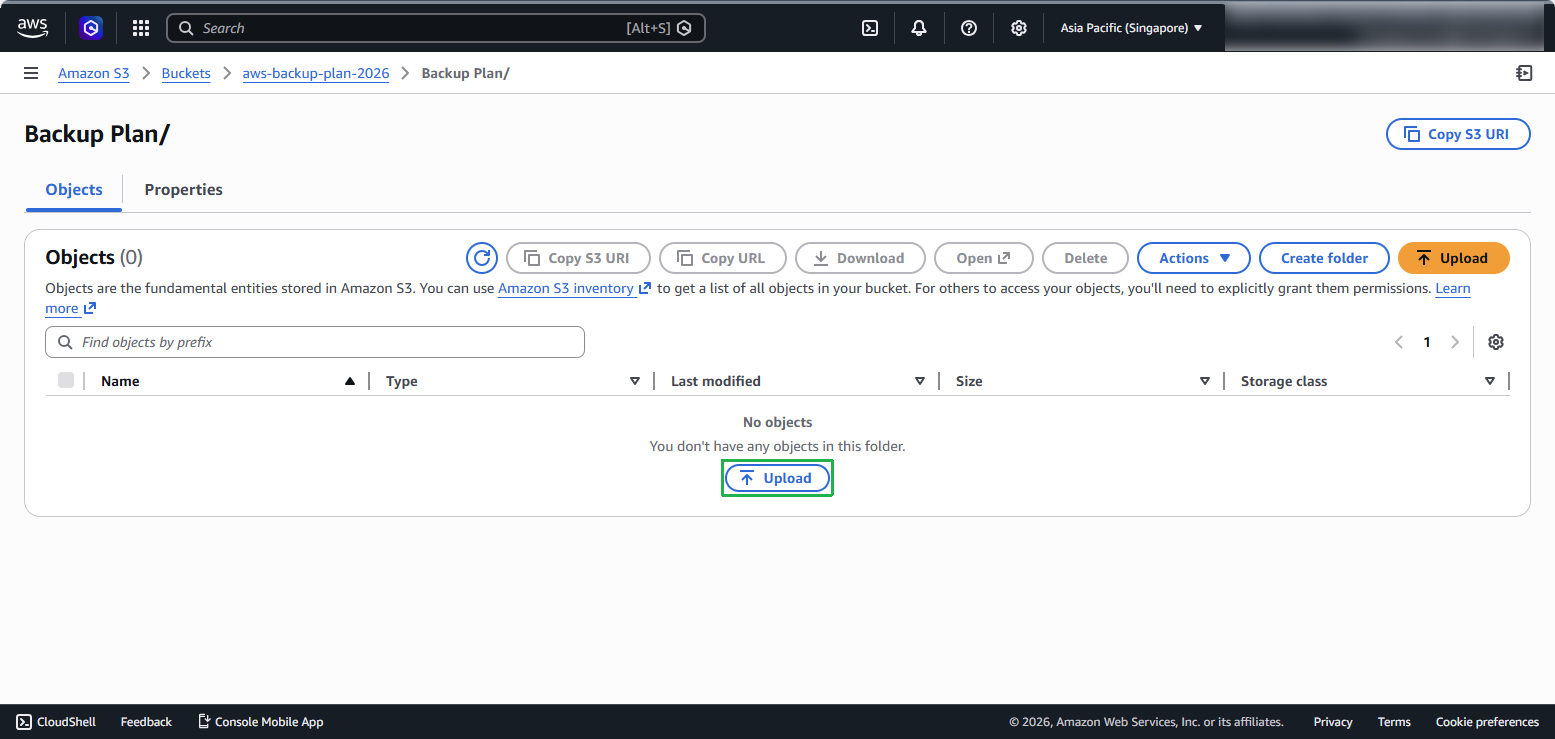Open the AWS console home logo
Viewport: 1555px width, 739px height.
tap(32, 28)
